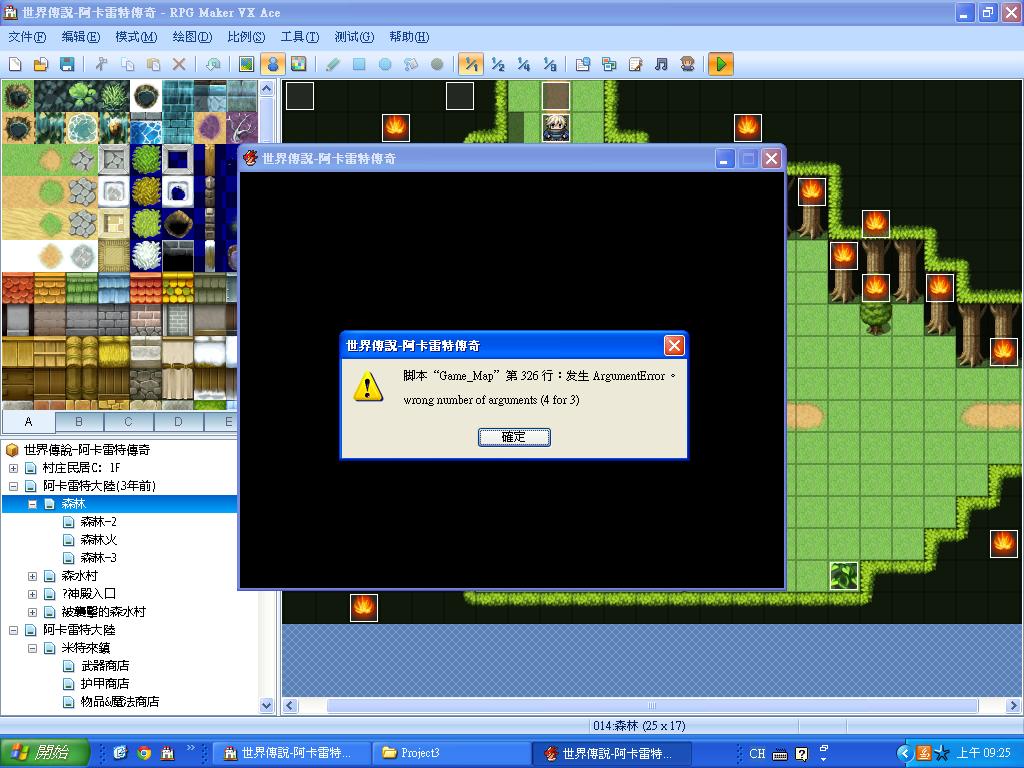Select the Shadow Pen tool

click(437, 64)
